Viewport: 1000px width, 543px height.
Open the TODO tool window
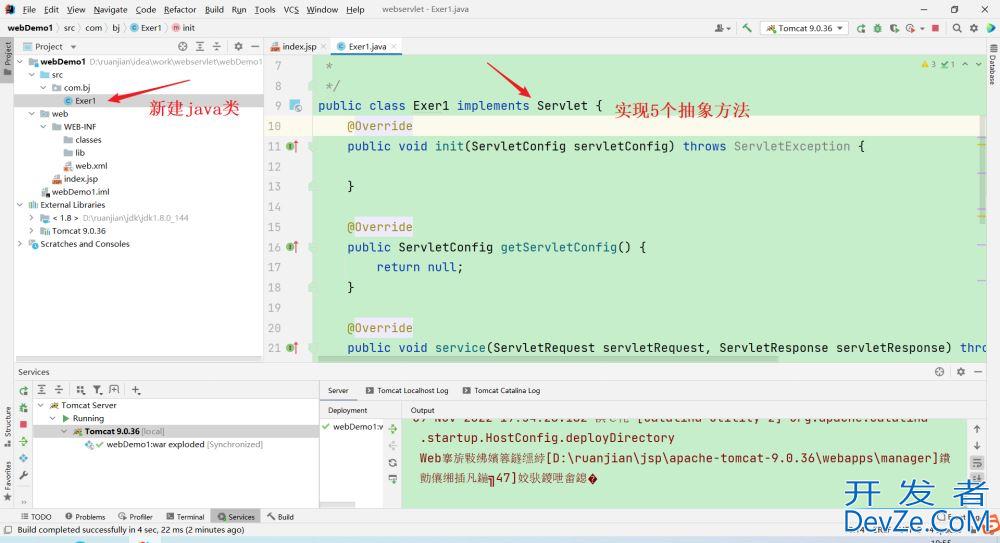36,517
